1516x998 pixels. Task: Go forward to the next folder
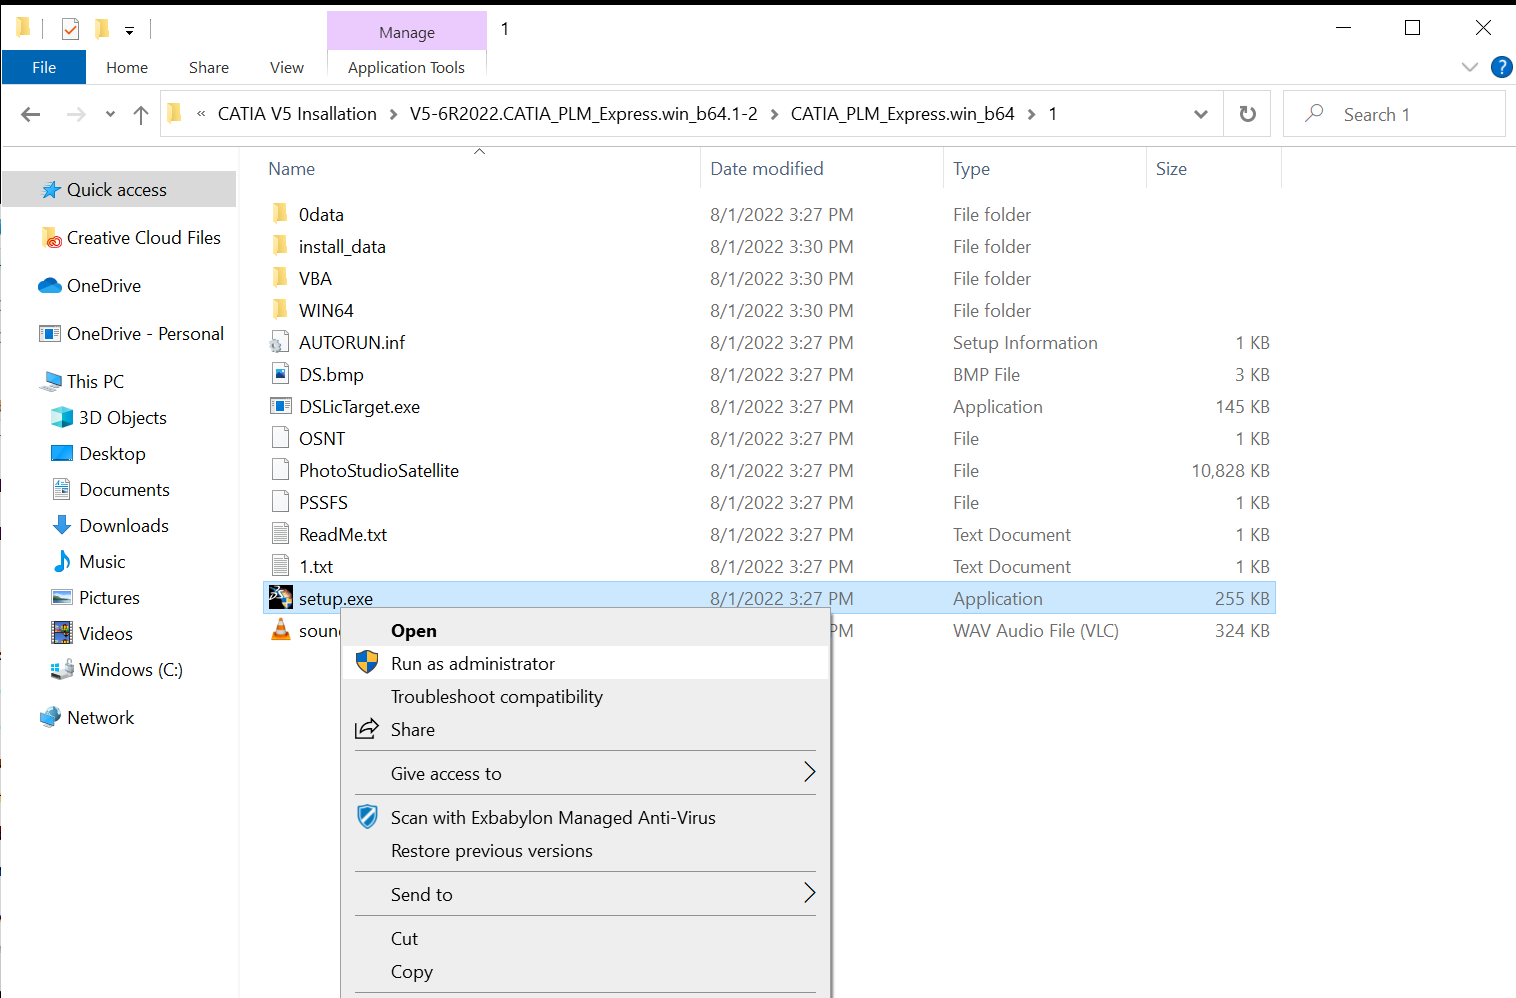click(x=76, y=114)
